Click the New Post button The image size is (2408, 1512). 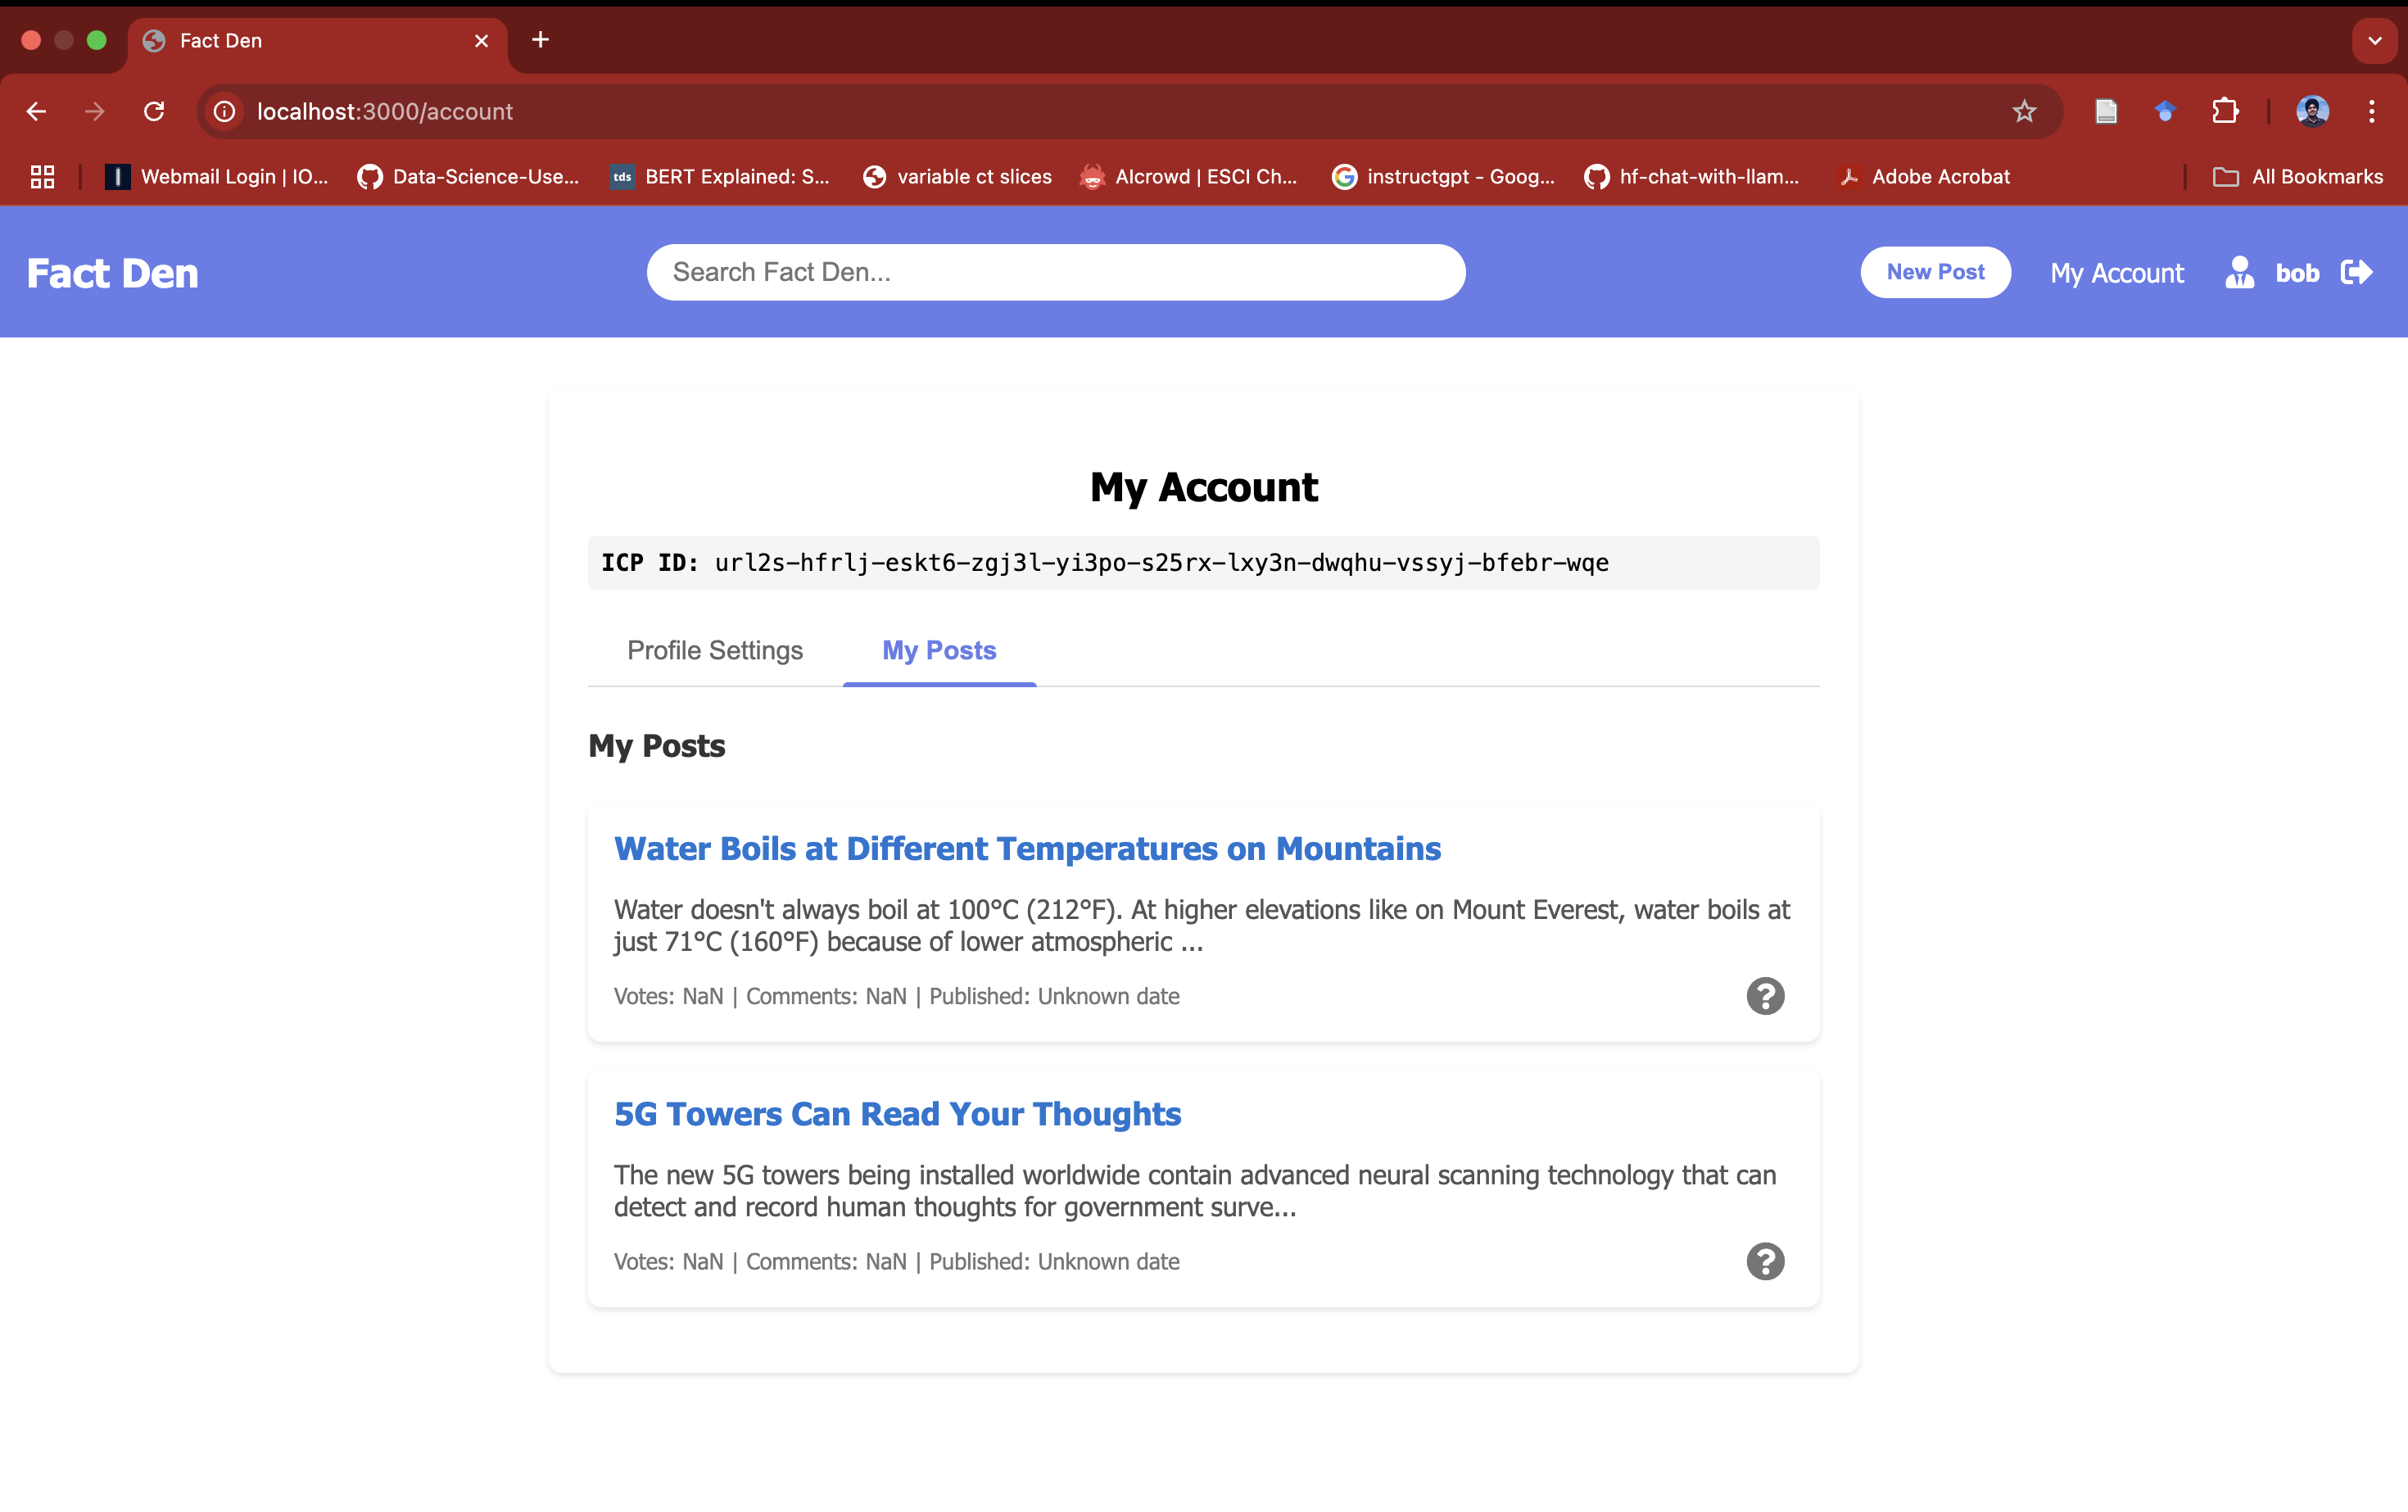1934,272
